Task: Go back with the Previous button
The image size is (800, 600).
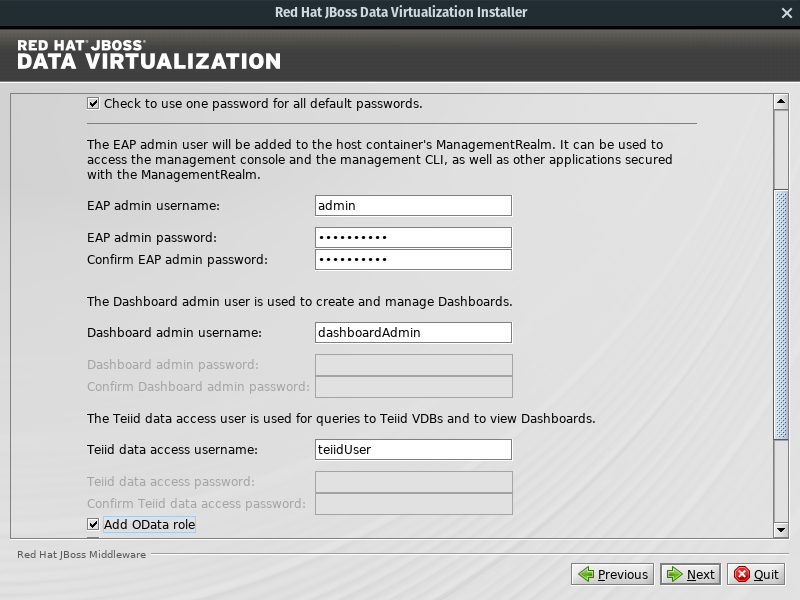Action: coord(613,574)
